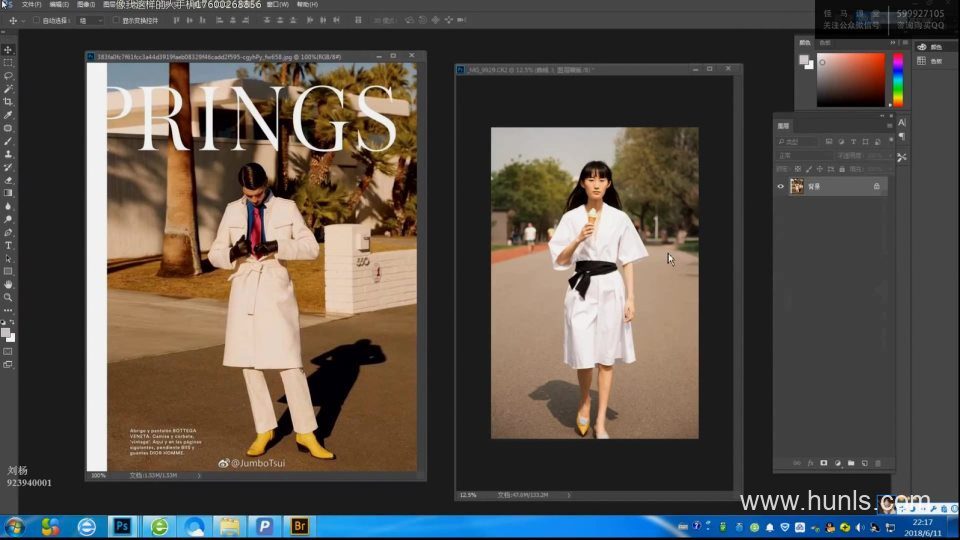Screen dimensions: 960x540
Task: Open the auto-select target dropdown
Action: click(x=90, y=20)
